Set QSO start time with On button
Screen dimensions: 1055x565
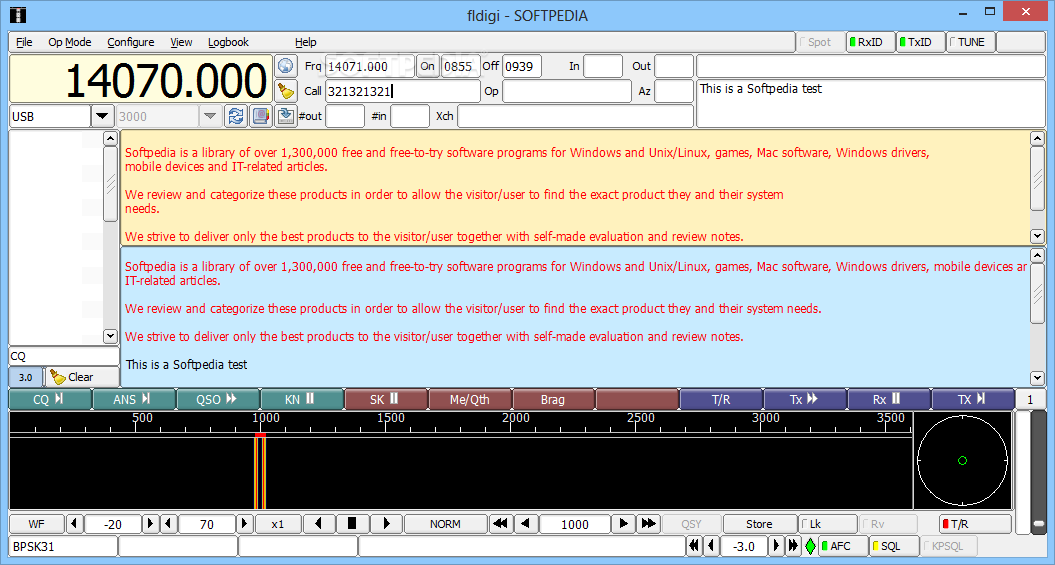(x=427, y=66)
